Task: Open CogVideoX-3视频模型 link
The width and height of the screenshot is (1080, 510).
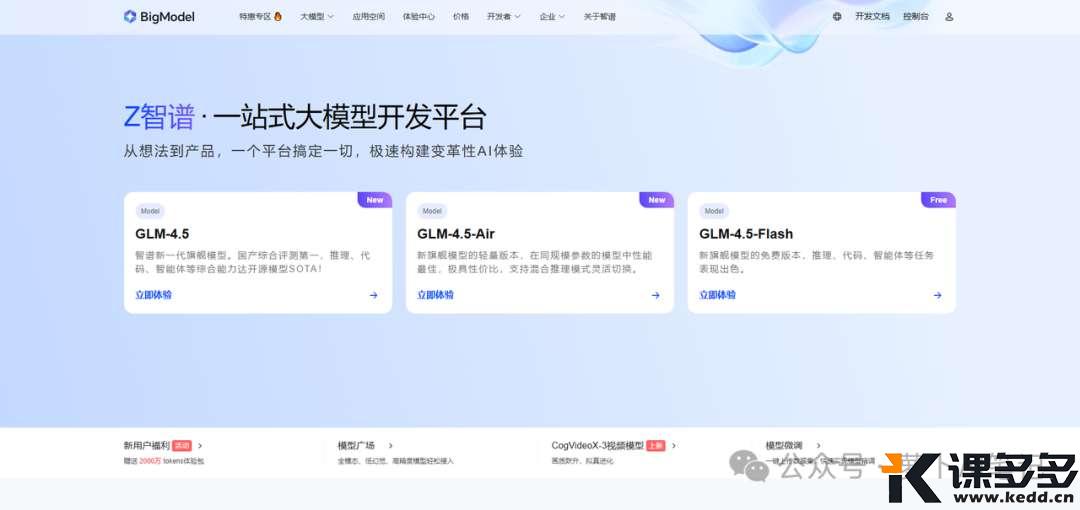Action: click(597, 446)
